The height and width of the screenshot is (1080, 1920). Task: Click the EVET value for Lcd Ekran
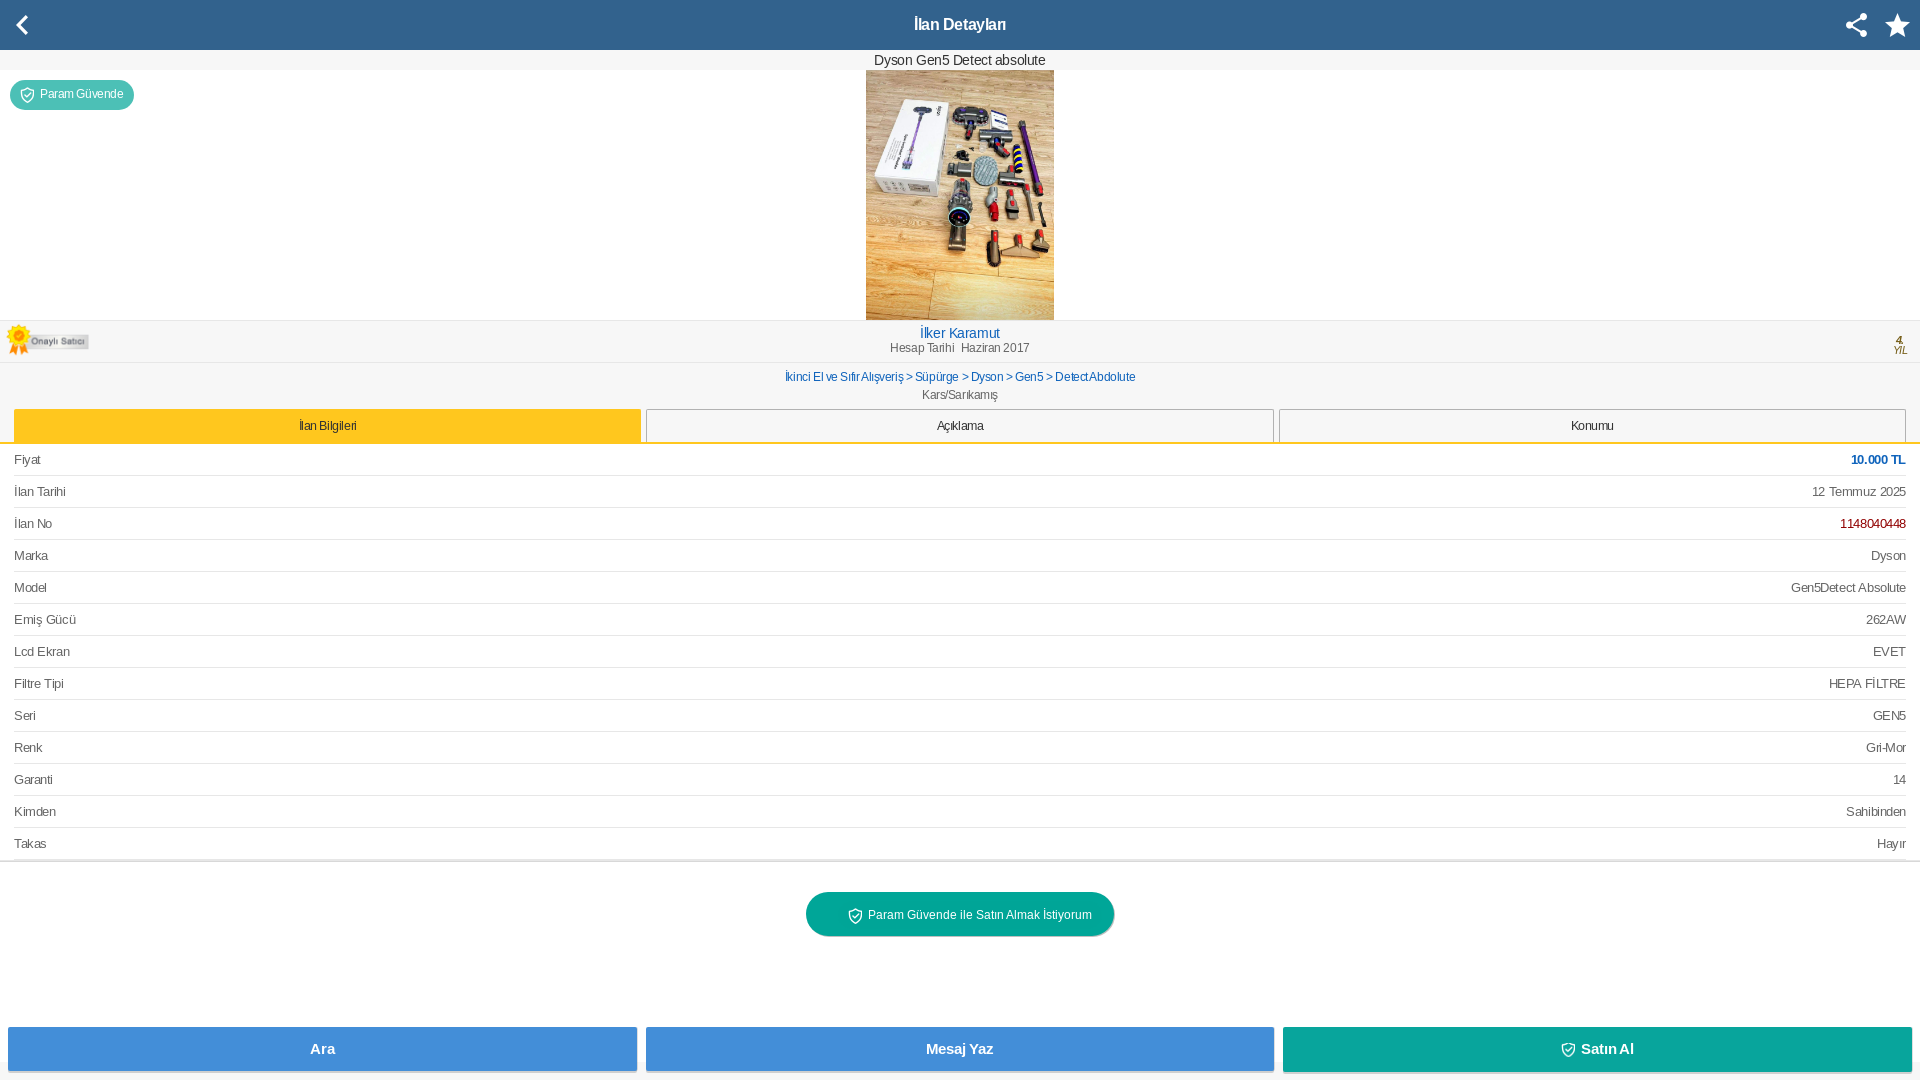pos(1889,652)
